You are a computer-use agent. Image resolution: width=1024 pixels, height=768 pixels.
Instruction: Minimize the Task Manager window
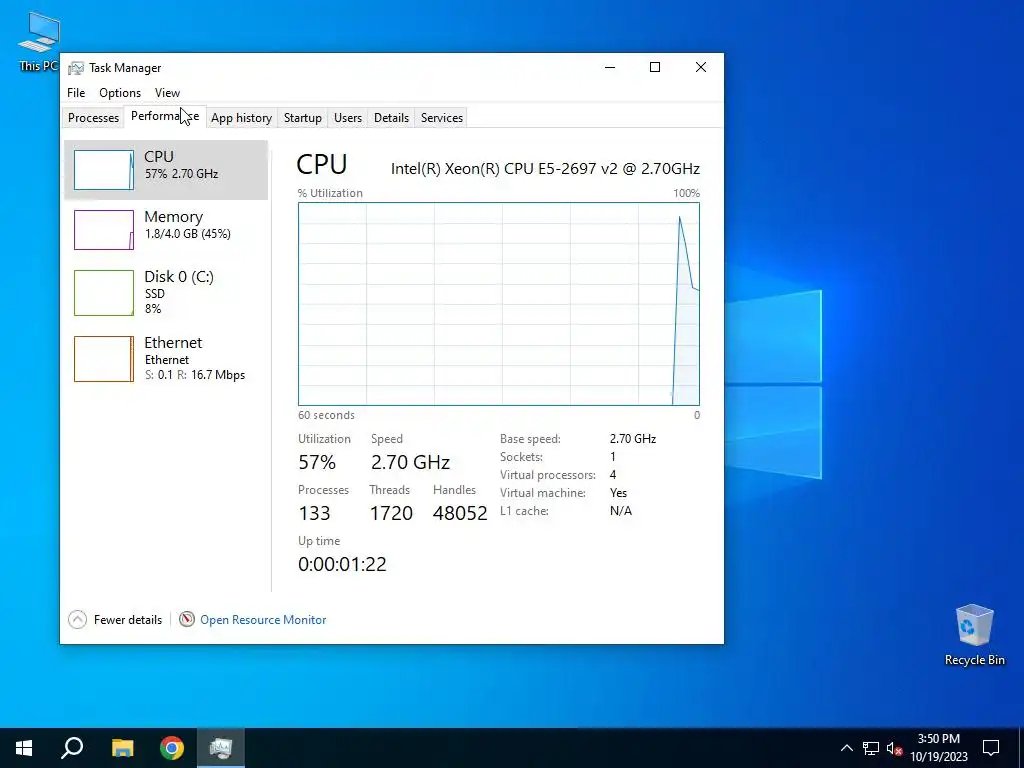coord(610,67)
